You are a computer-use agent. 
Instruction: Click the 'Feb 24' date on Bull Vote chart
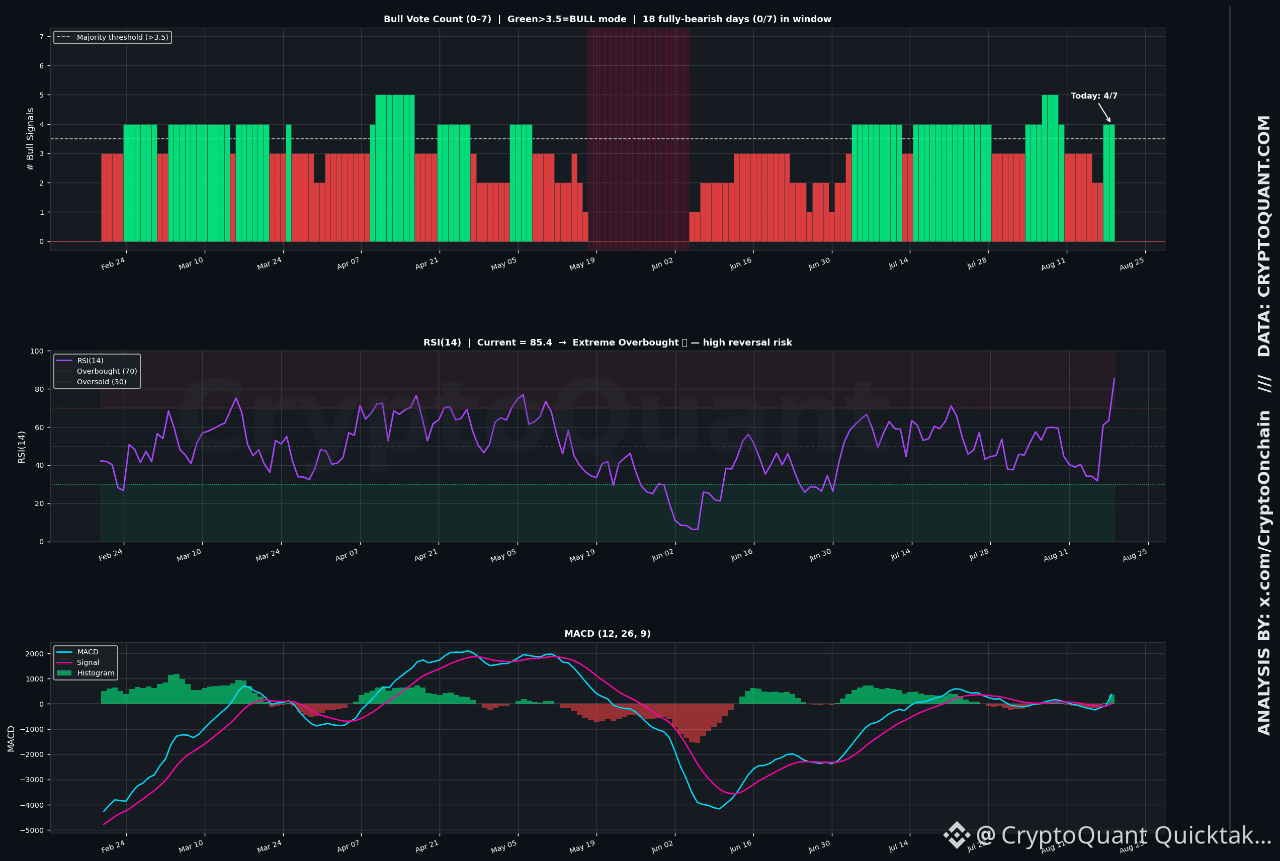tap(114, 263)
